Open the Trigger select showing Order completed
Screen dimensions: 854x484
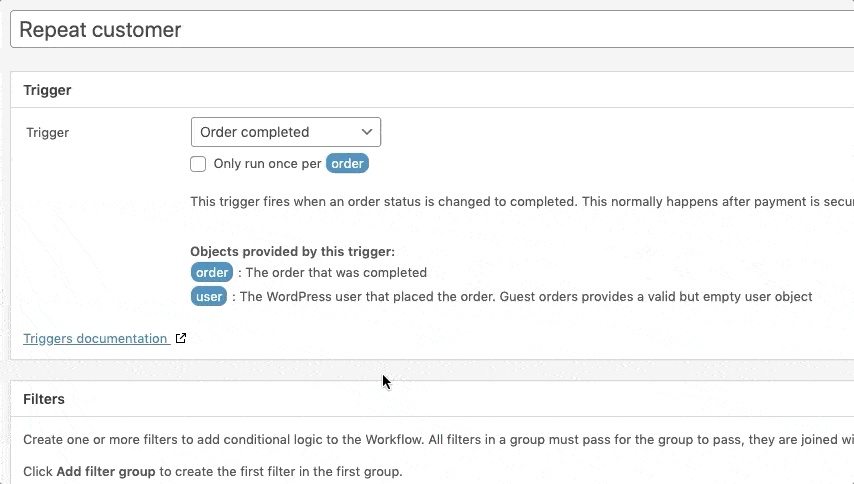(285, 132)
